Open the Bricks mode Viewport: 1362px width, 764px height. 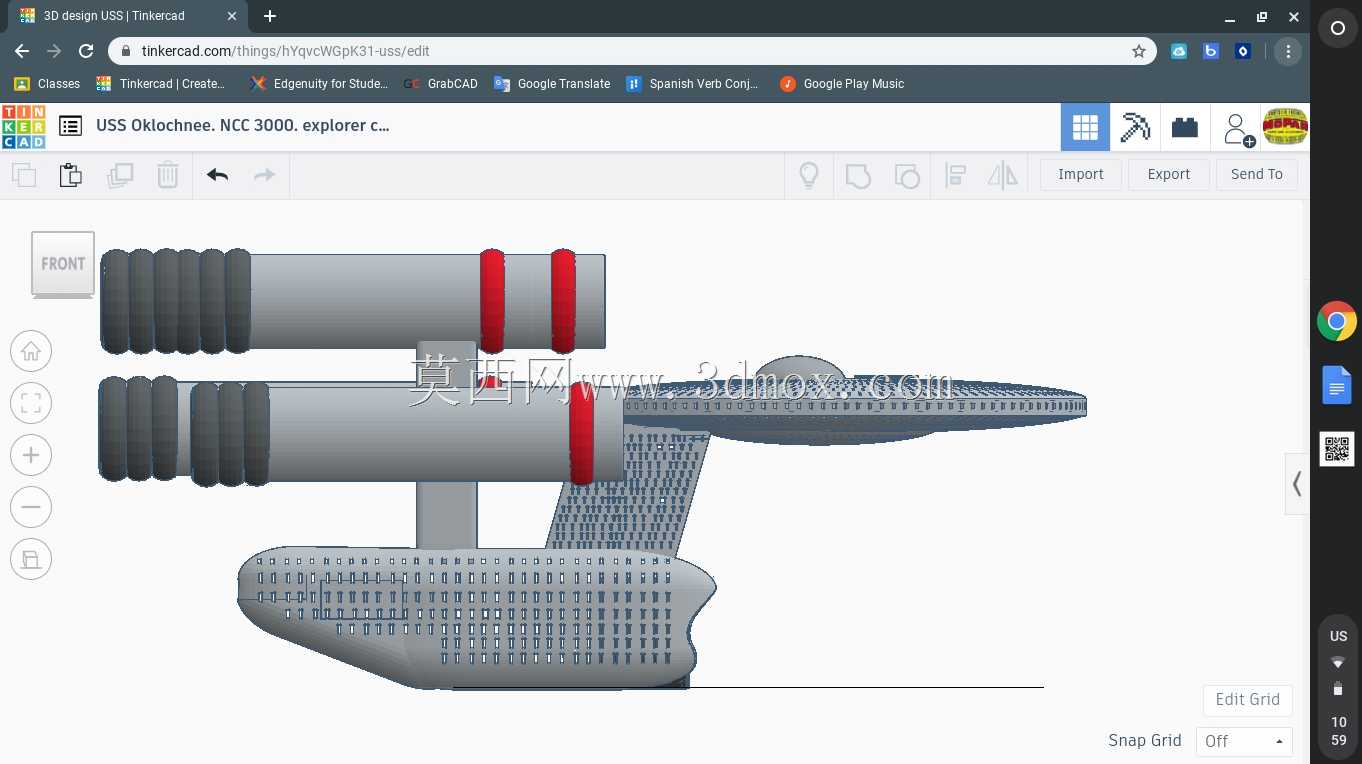(x=1185, y=127)
